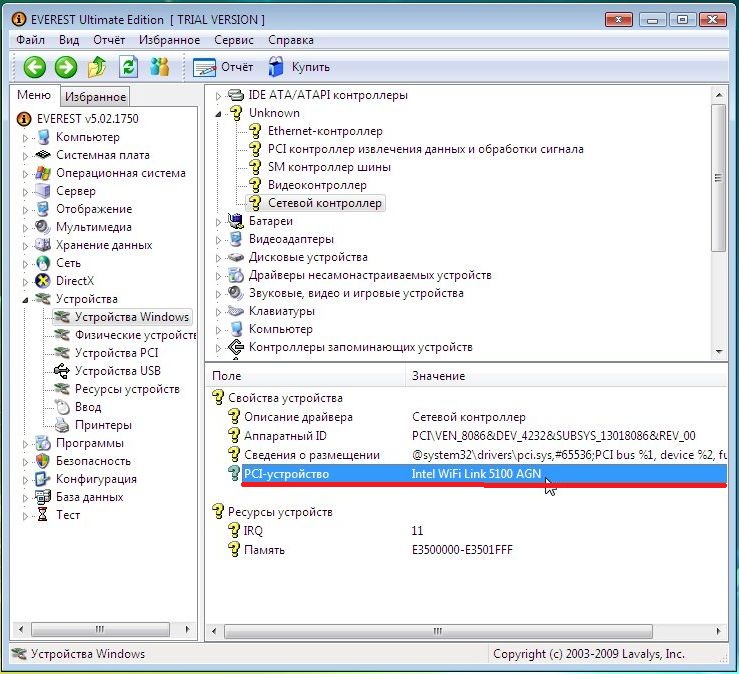
Task: Select the Сетевой контроллер device
Action: pyautogui.click(x=325, y=203)
